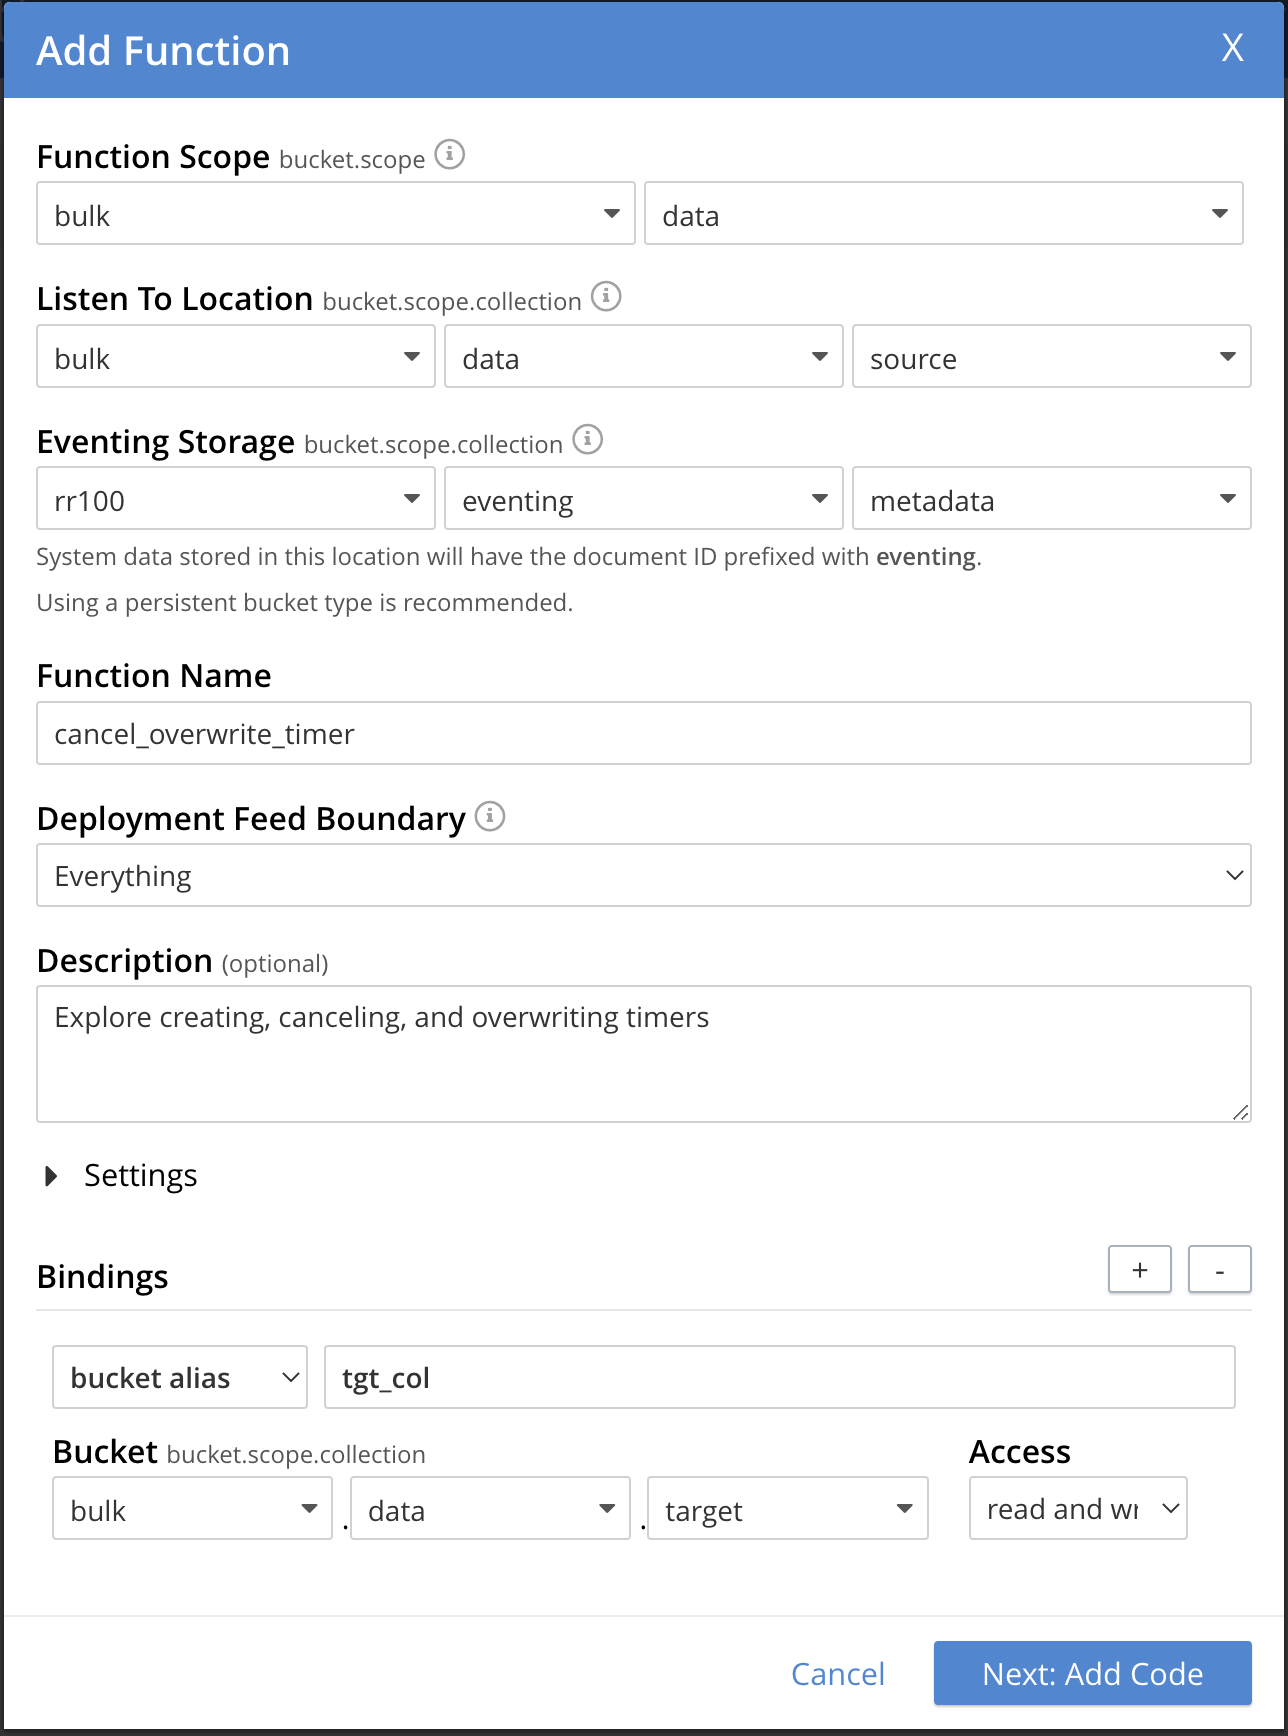Open the Deployment Feed Boundary dropdown
Screen dimensions: 1288x1736
click(x=643, y=876)
